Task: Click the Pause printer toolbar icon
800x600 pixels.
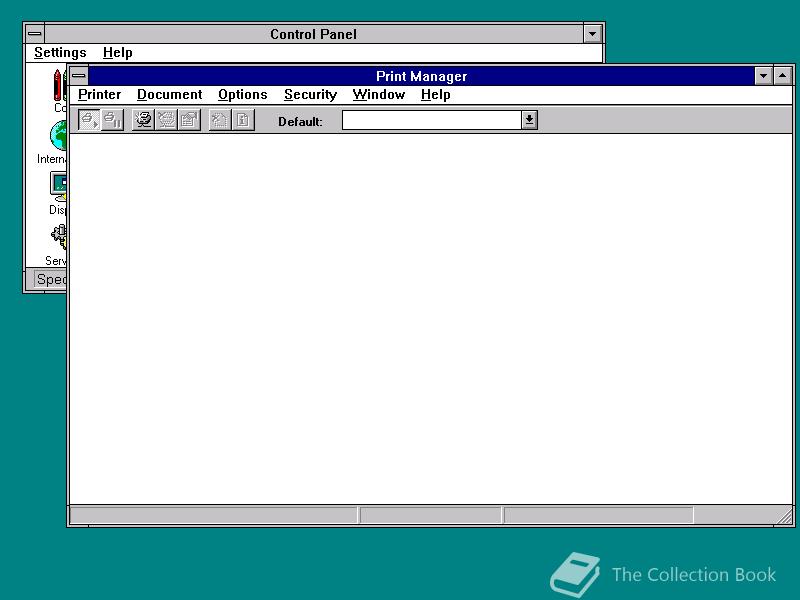Action: coord(112,120)
